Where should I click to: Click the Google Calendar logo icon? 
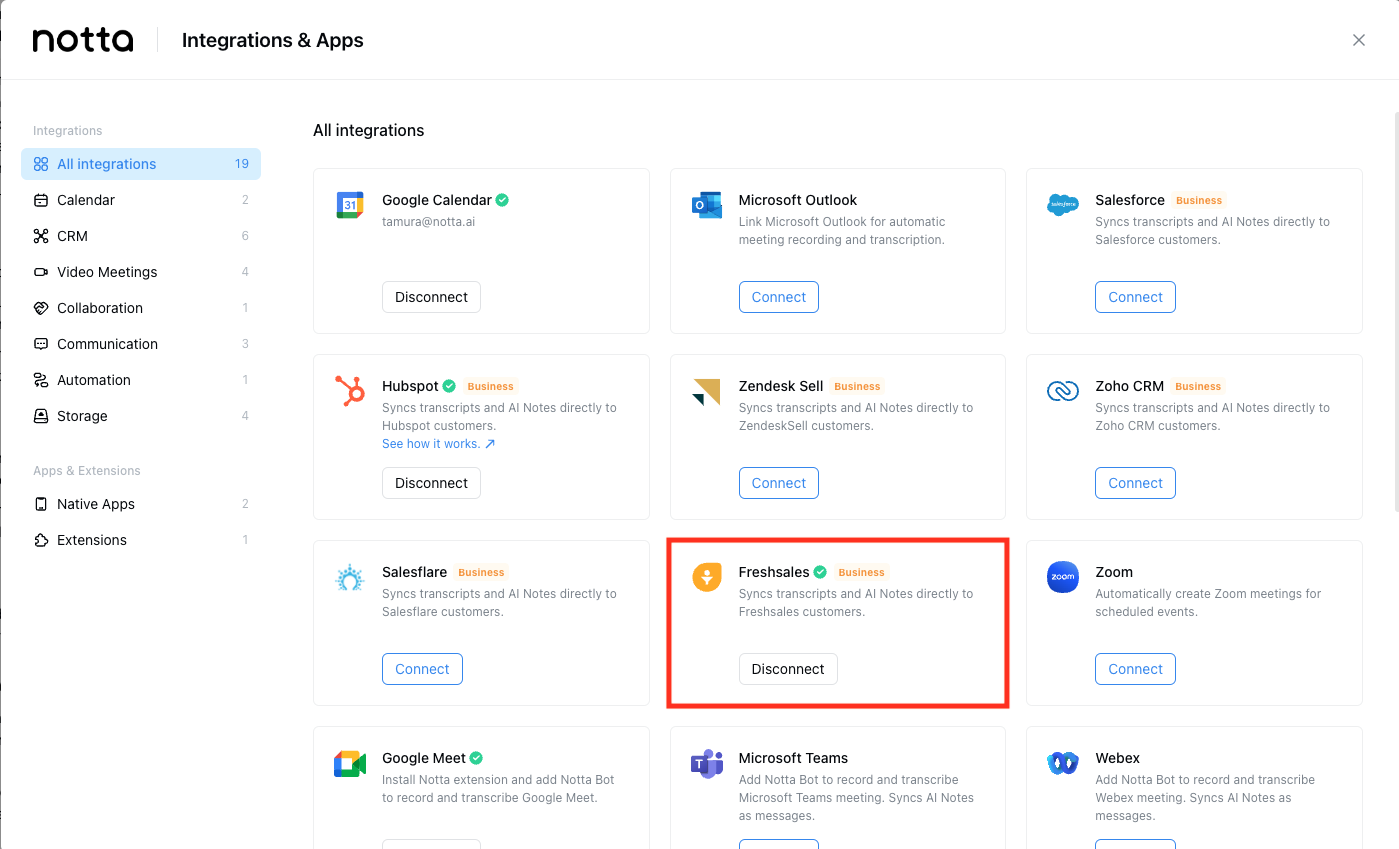tap(350, 205)
